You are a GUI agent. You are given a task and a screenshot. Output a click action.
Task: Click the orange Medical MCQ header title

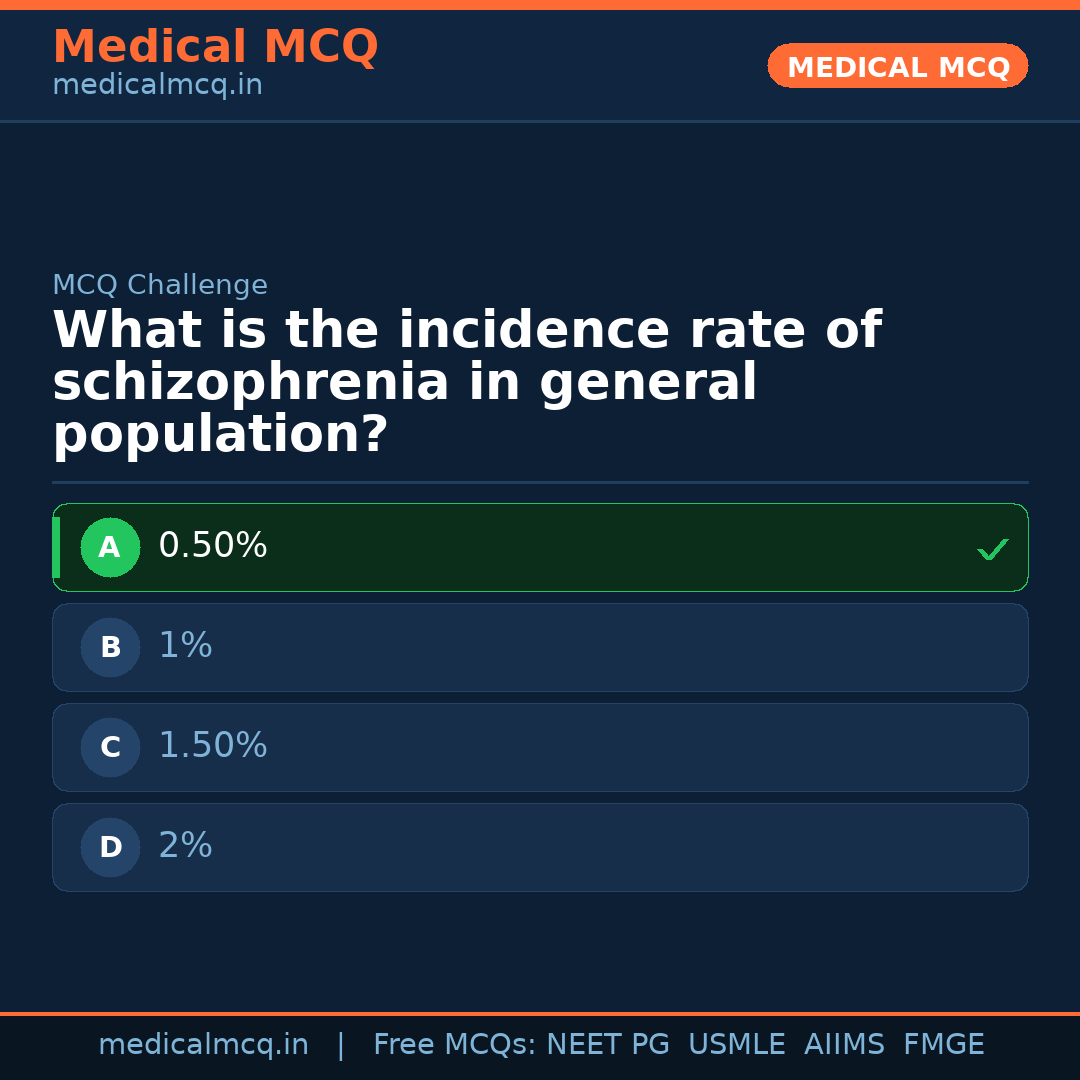coord(215,47)
